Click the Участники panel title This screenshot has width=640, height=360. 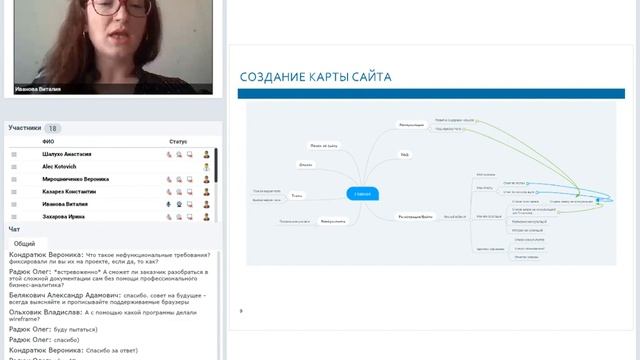point(25,128)
